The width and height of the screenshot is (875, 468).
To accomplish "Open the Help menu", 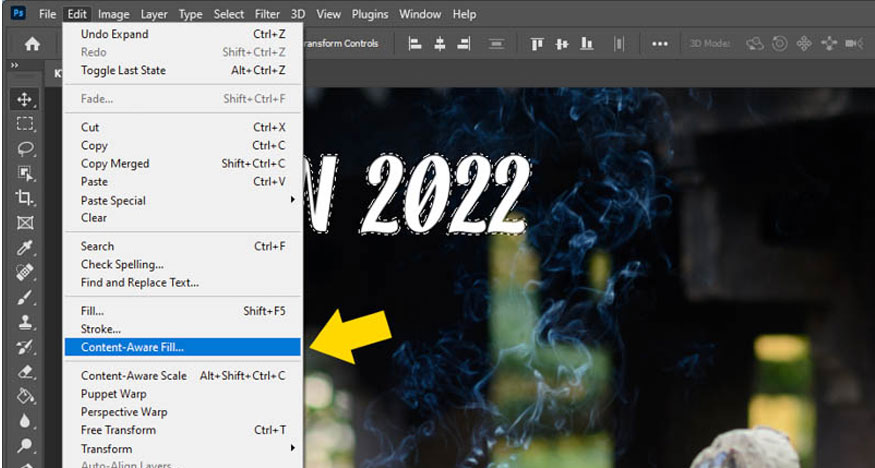I will [464, 14].
